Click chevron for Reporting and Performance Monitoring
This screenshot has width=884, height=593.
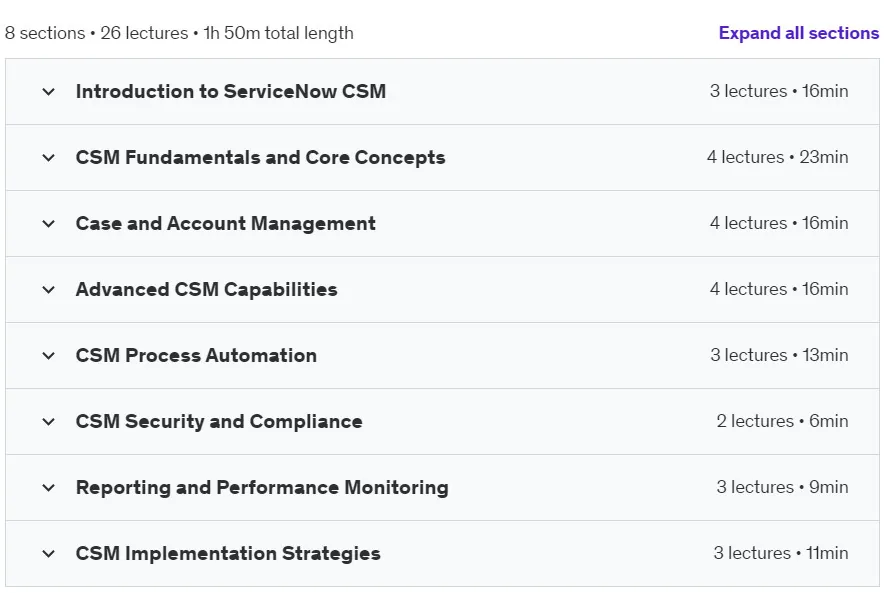coord(48,487)
